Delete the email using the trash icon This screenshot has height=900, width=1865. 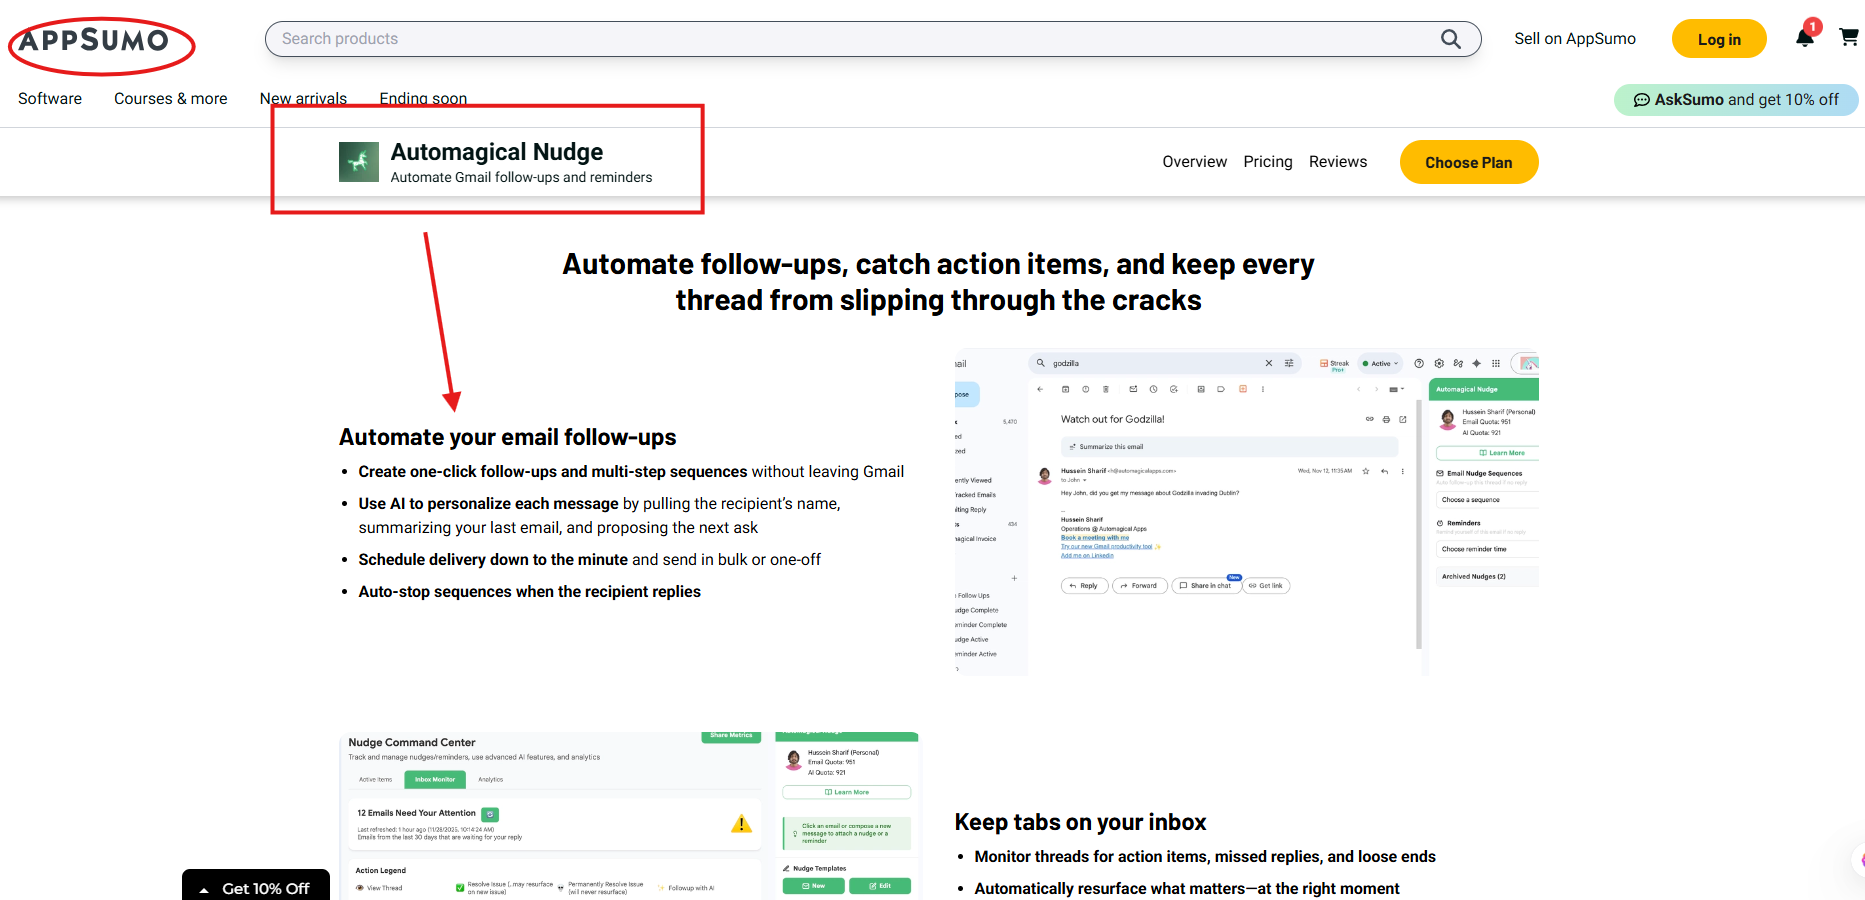[x=1105, y=389]
